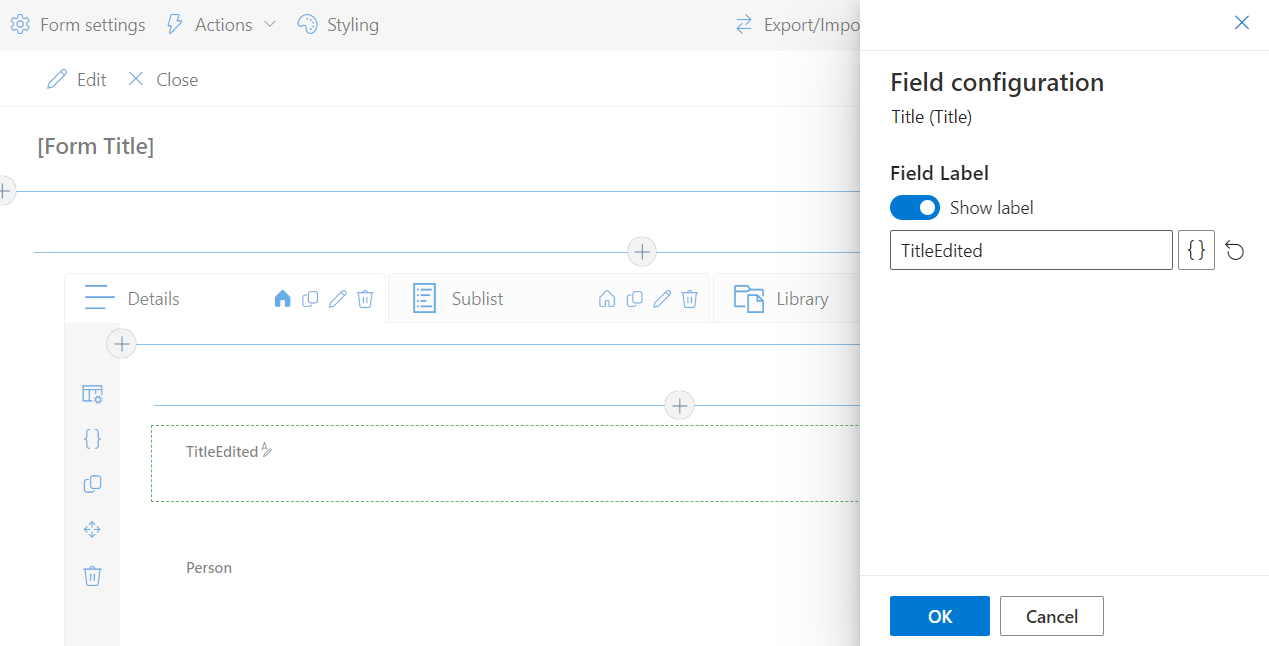Screen dimensions: 1269x646
Task: Click the expression braces button beside label input
Action: pos(1196,251)
